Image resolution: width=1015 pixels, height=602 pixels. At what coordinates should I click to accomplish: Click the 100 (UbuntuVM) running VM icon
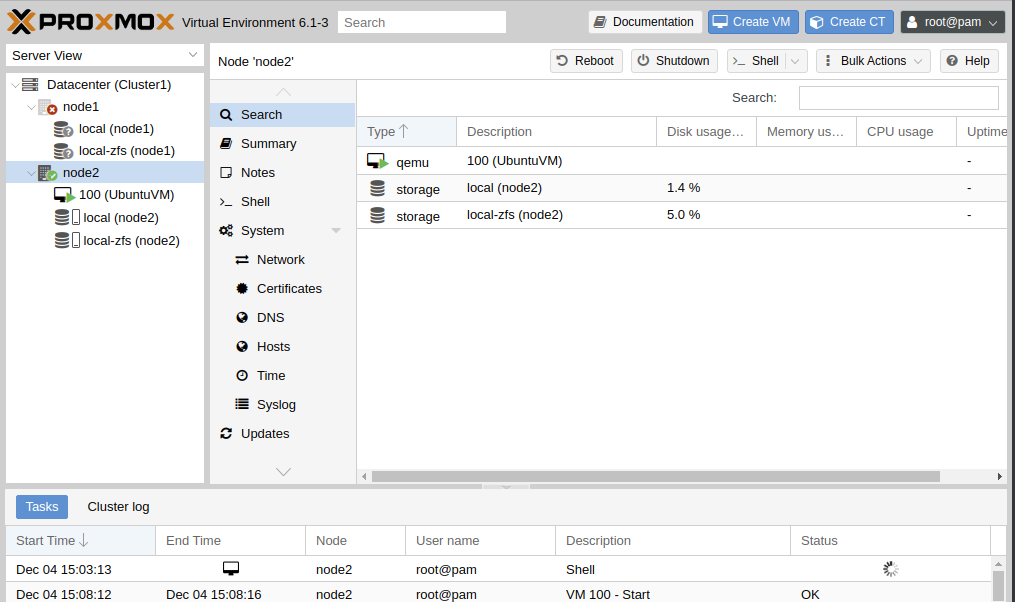[64, 195]
